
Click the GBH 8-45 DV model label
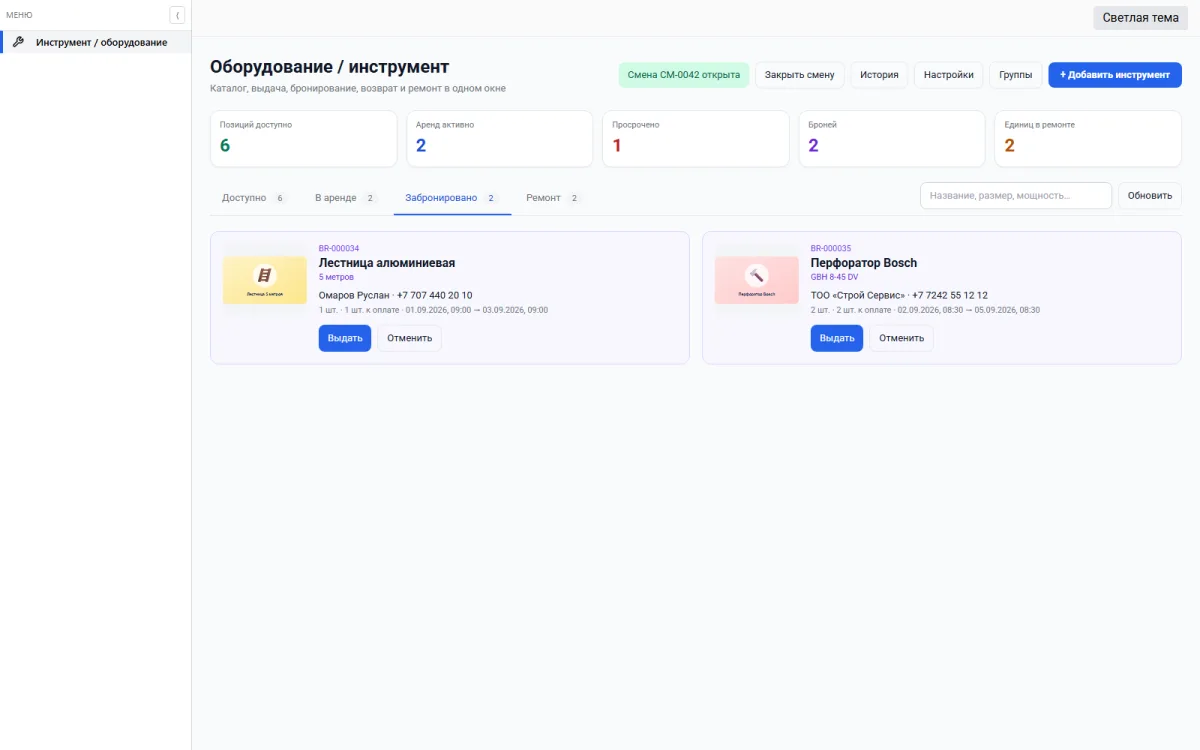point(835,277)
